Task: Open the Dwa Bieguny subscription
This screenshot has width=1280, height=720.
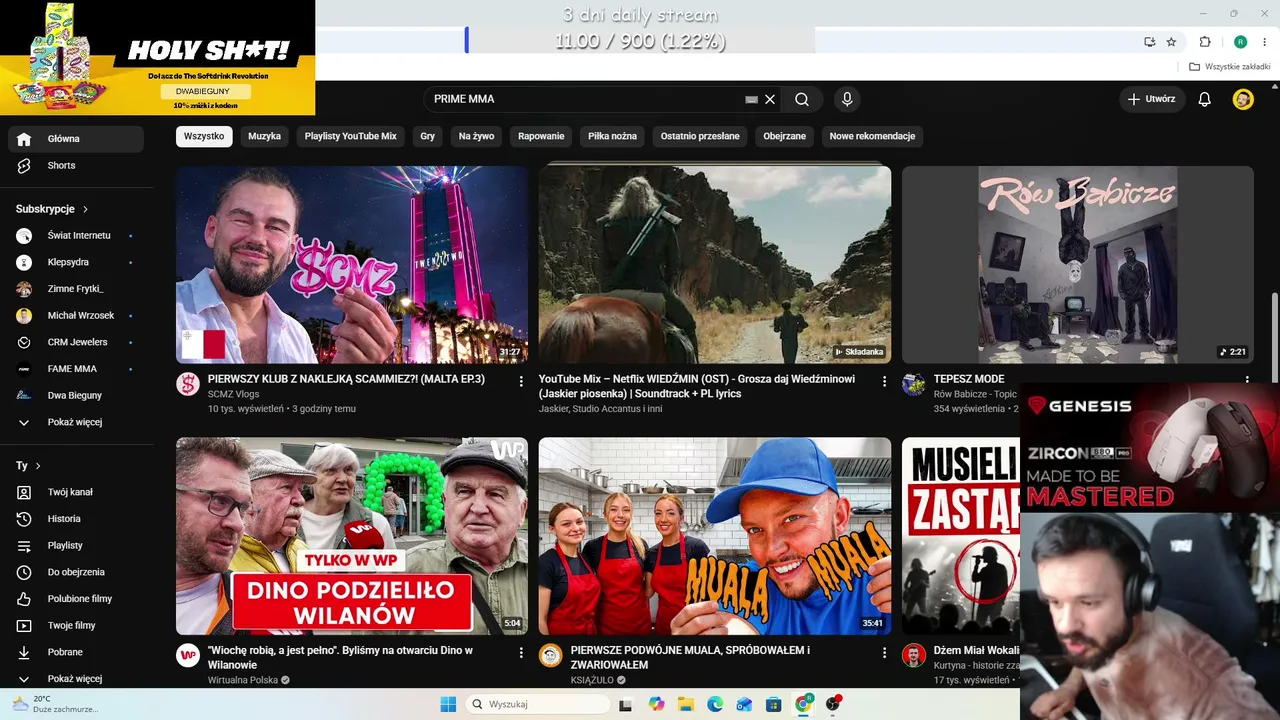Action: pyautogui.click(x=76, y=395)
